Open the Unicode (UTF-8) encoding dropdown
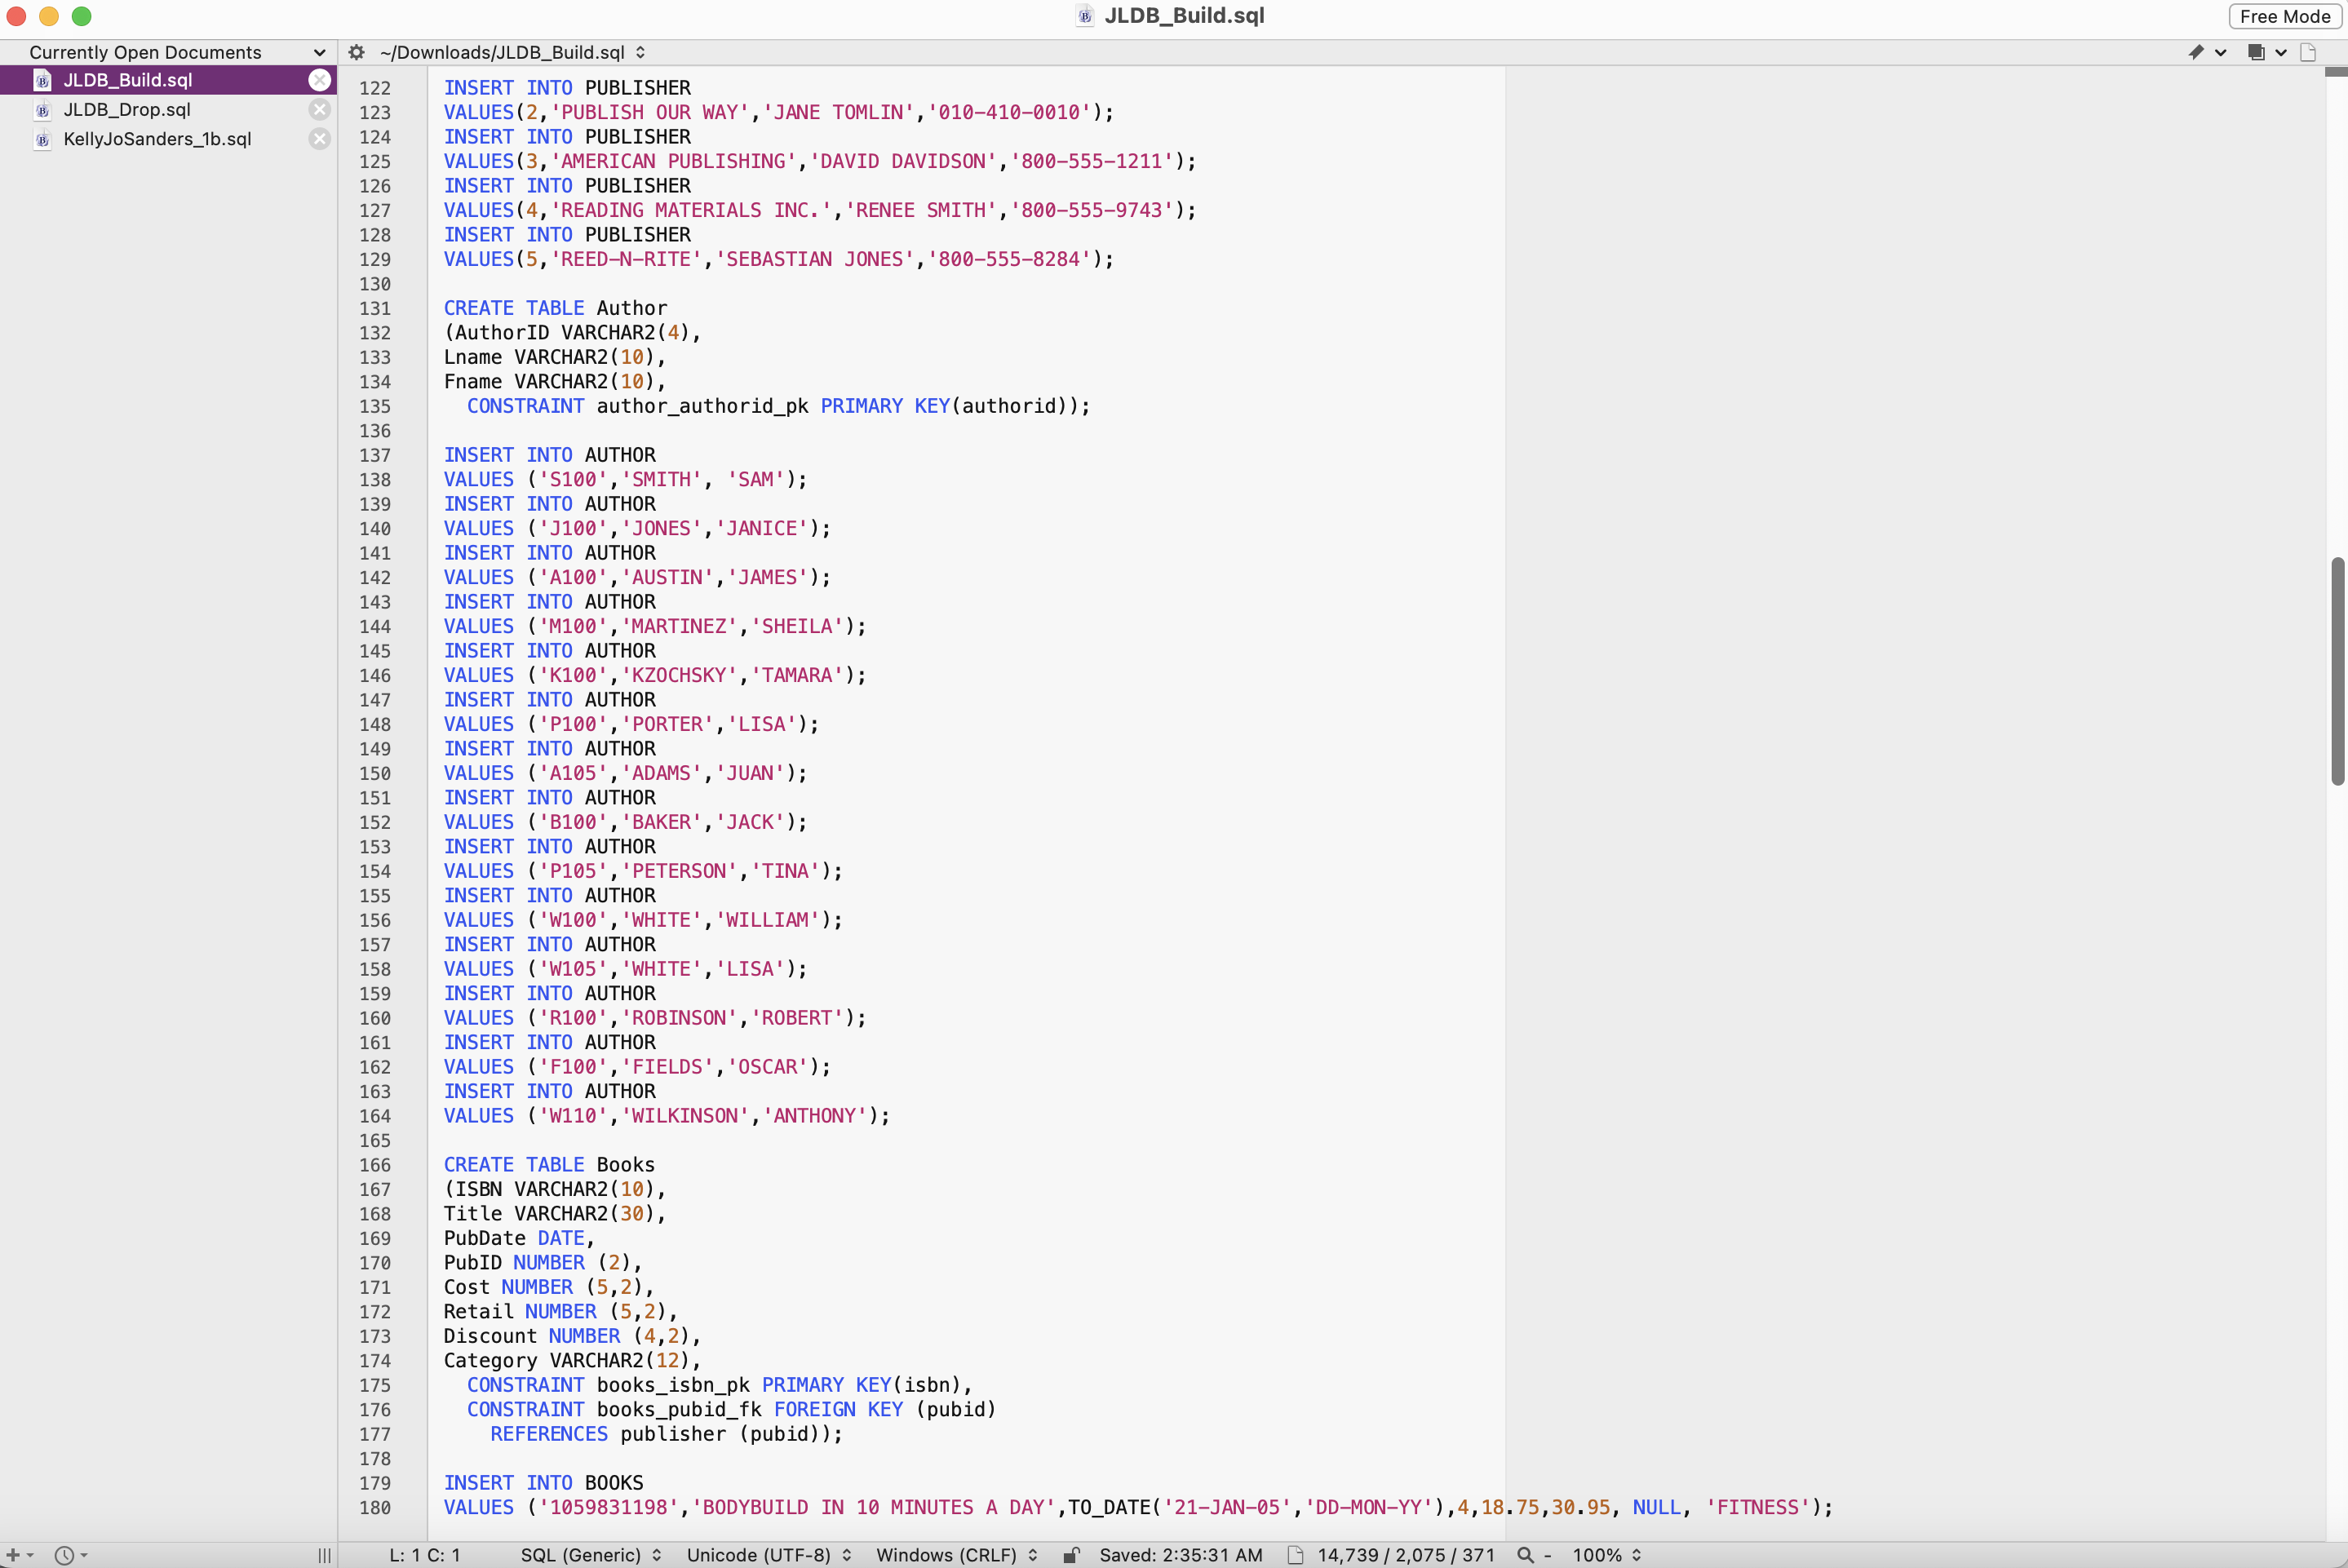This screenshot has height=1568, width=2348. pyautogui.click(x=769, y=1555)
